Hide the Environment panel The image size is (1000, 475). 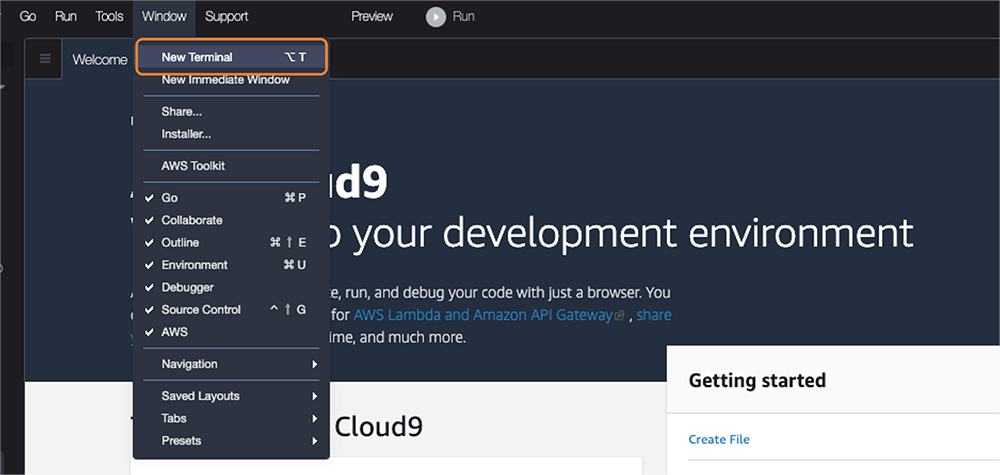coord(194,265)
